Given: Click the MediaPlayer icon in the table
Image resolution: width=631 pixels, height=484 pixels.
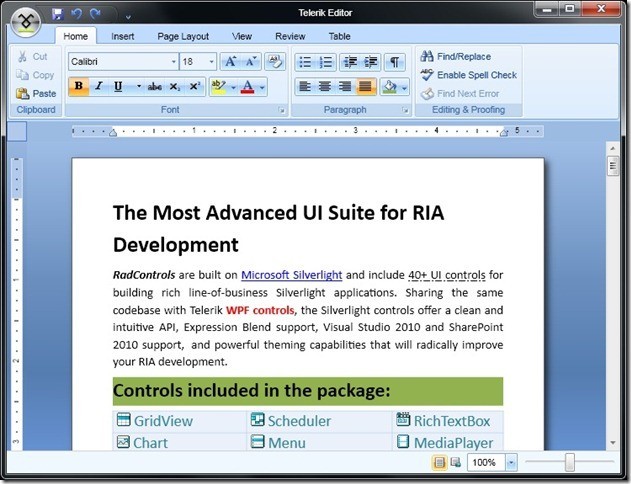Looking at the screenshot, I should [x=403, y=441].
